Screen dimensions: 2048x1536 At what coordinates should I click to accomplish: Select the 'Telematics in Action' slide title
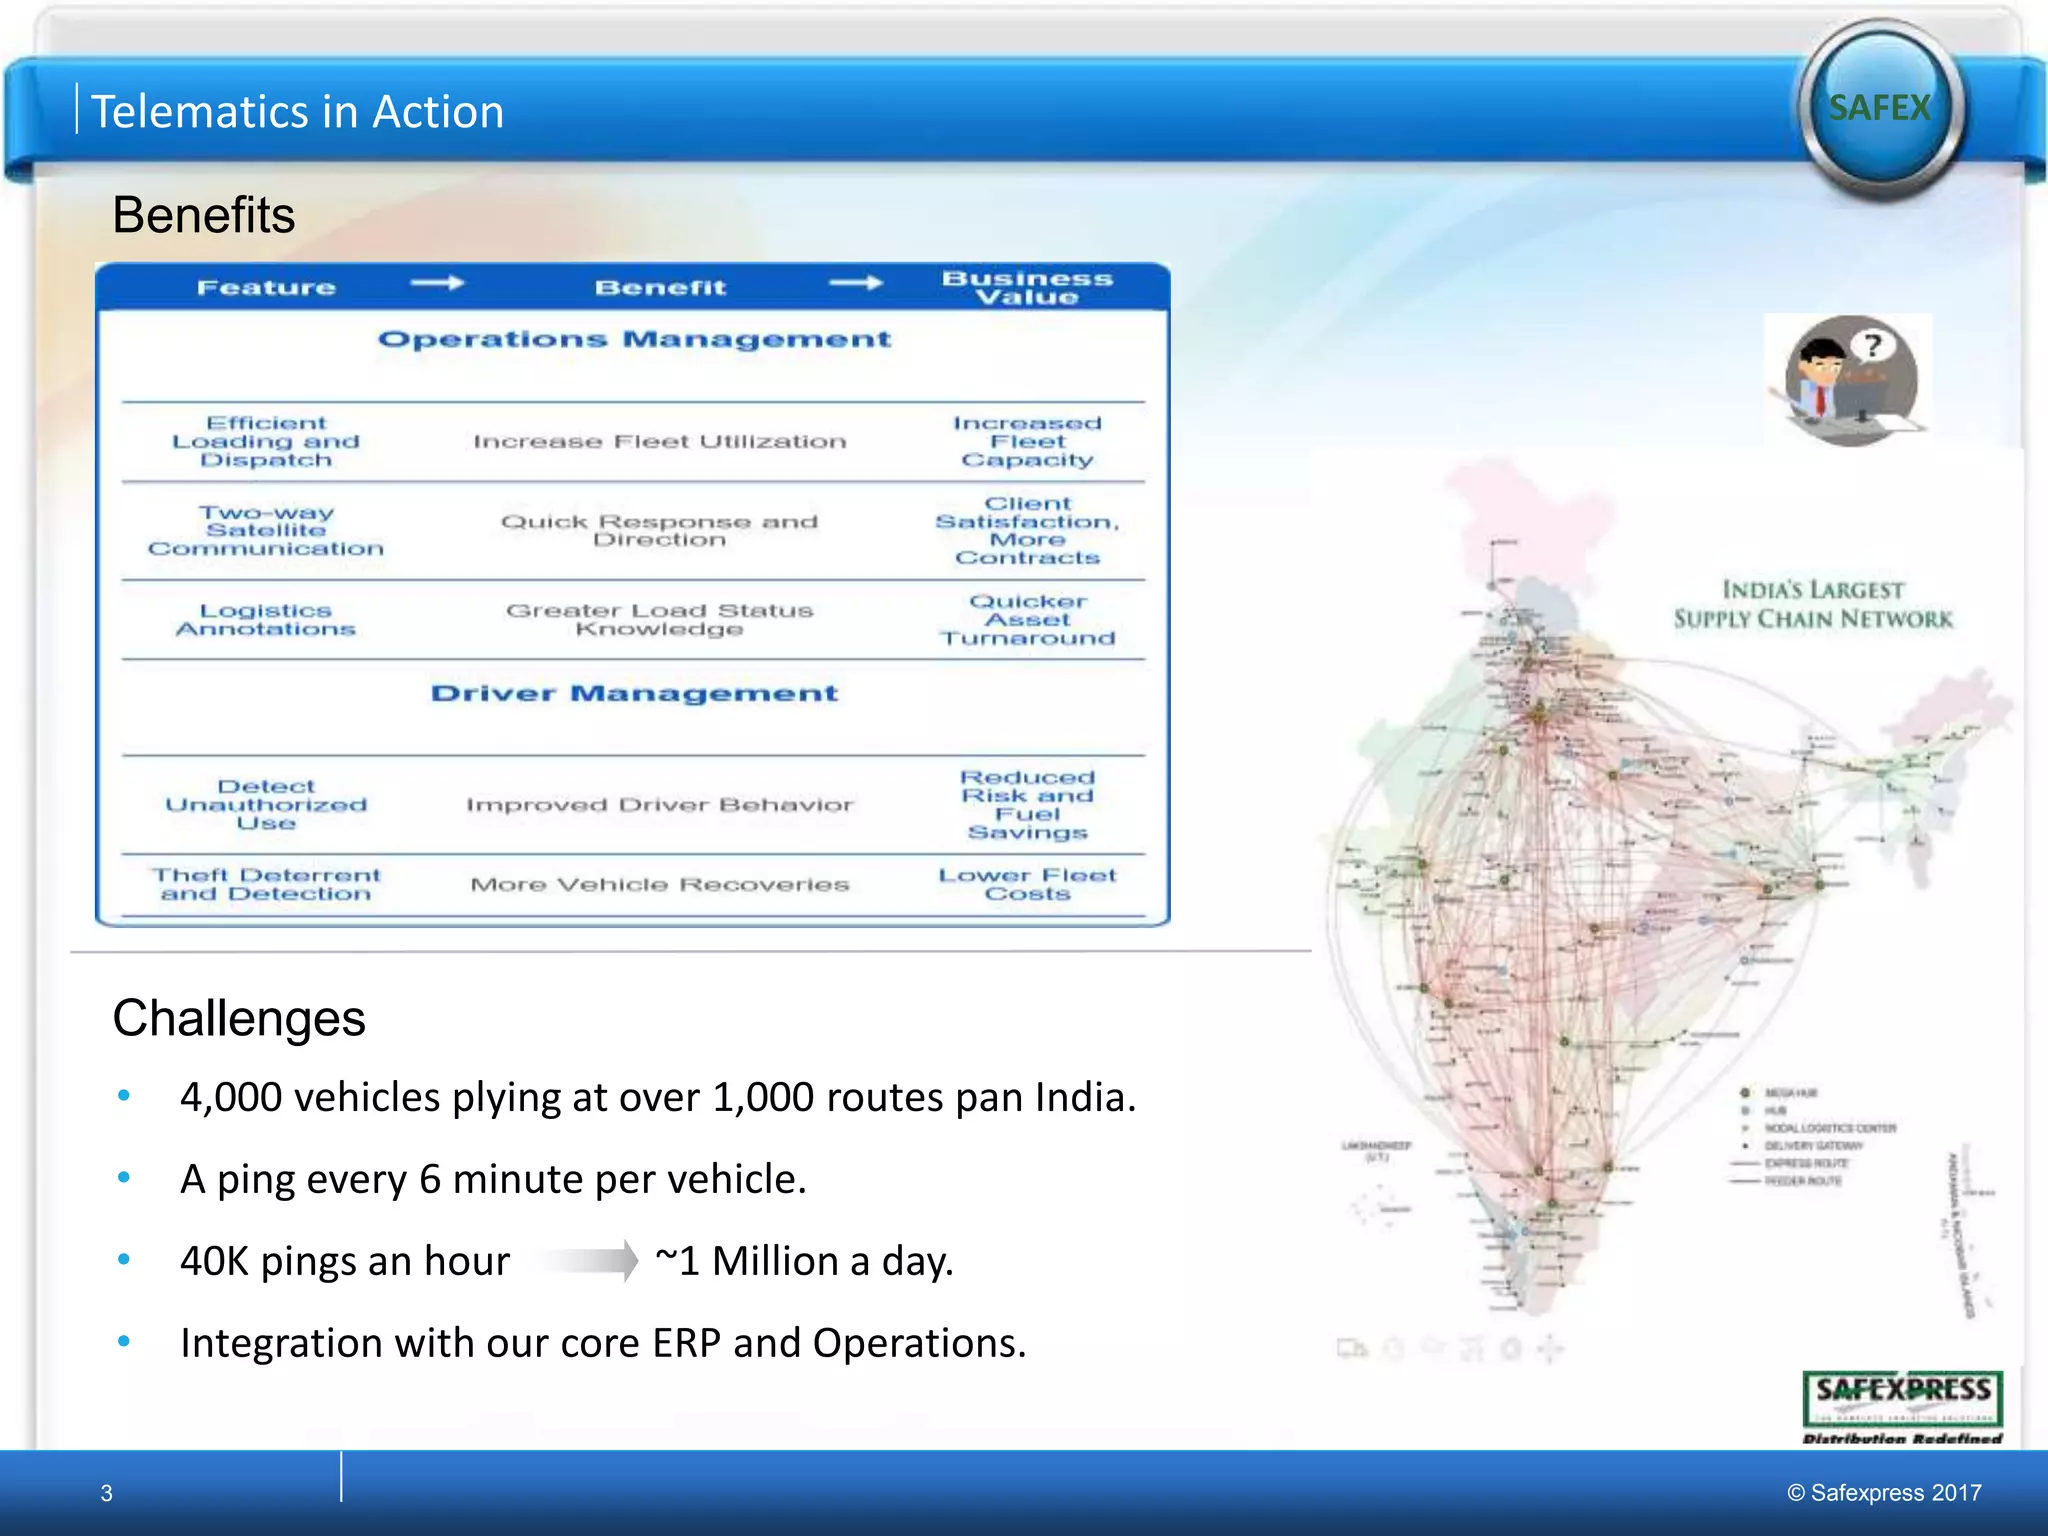point(298,111)
